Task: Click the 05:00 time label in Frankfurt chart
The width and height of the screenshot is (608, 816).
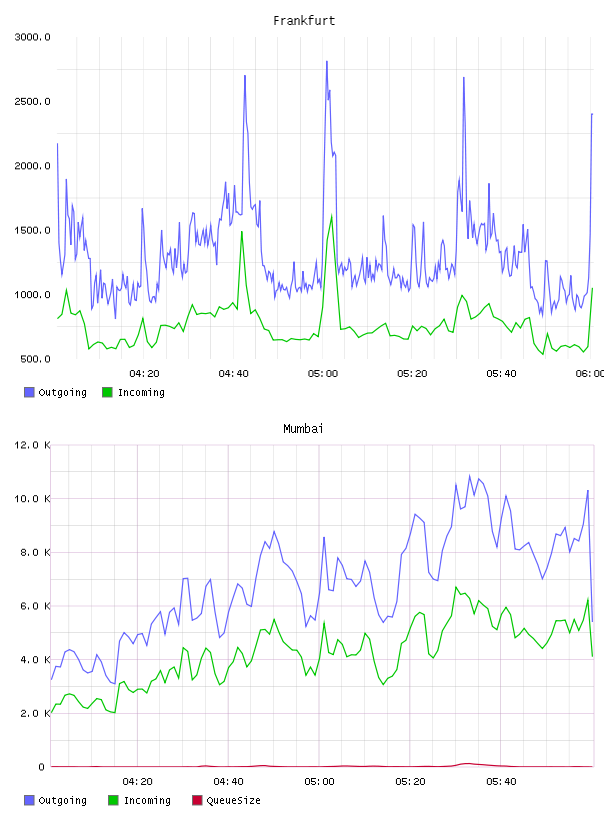Action: pos(323,374)
